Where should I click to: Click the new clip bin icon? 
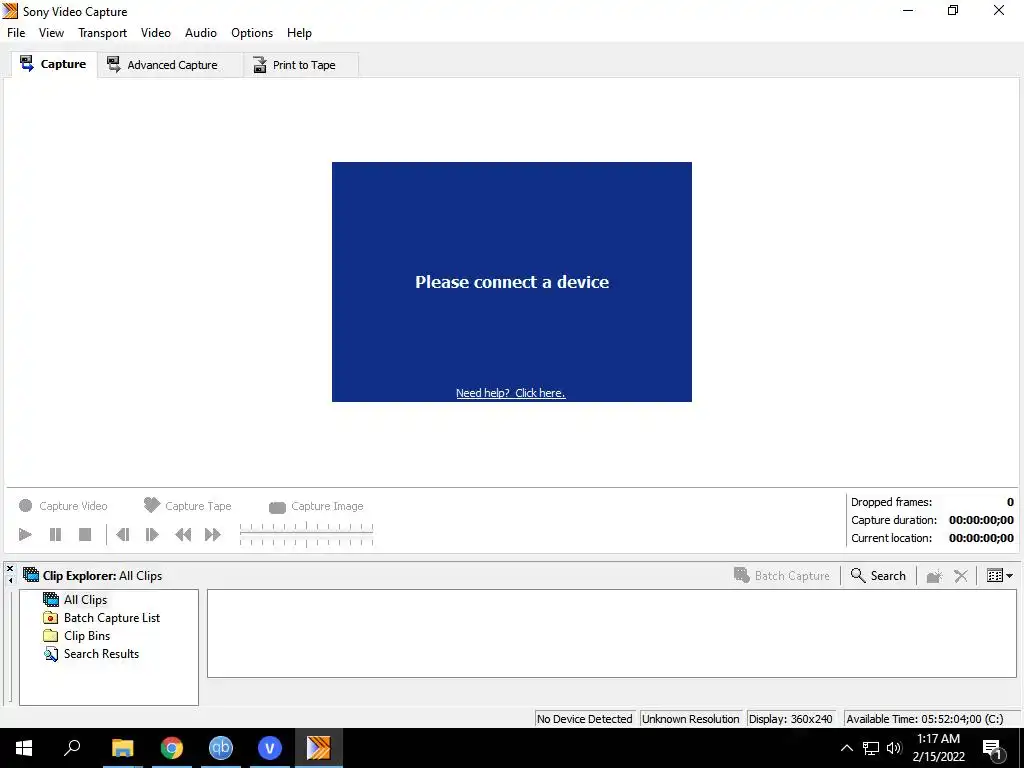(x=935, y=575)
